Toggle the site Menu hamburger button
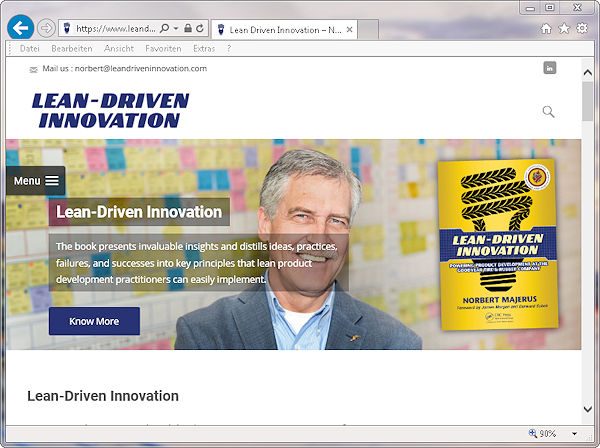The width and height of the screenshot is (600, 448). click(x=36, y=181)
